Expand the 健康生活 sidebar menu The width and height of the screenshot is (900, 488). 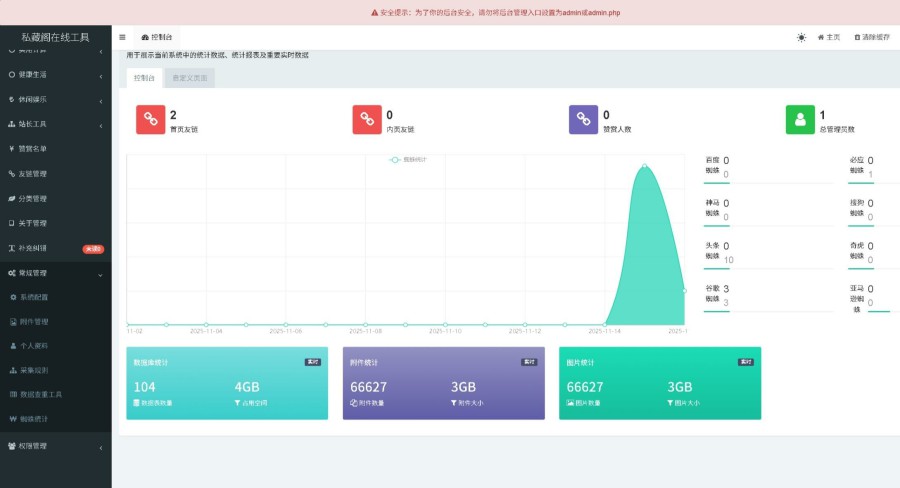56,75
